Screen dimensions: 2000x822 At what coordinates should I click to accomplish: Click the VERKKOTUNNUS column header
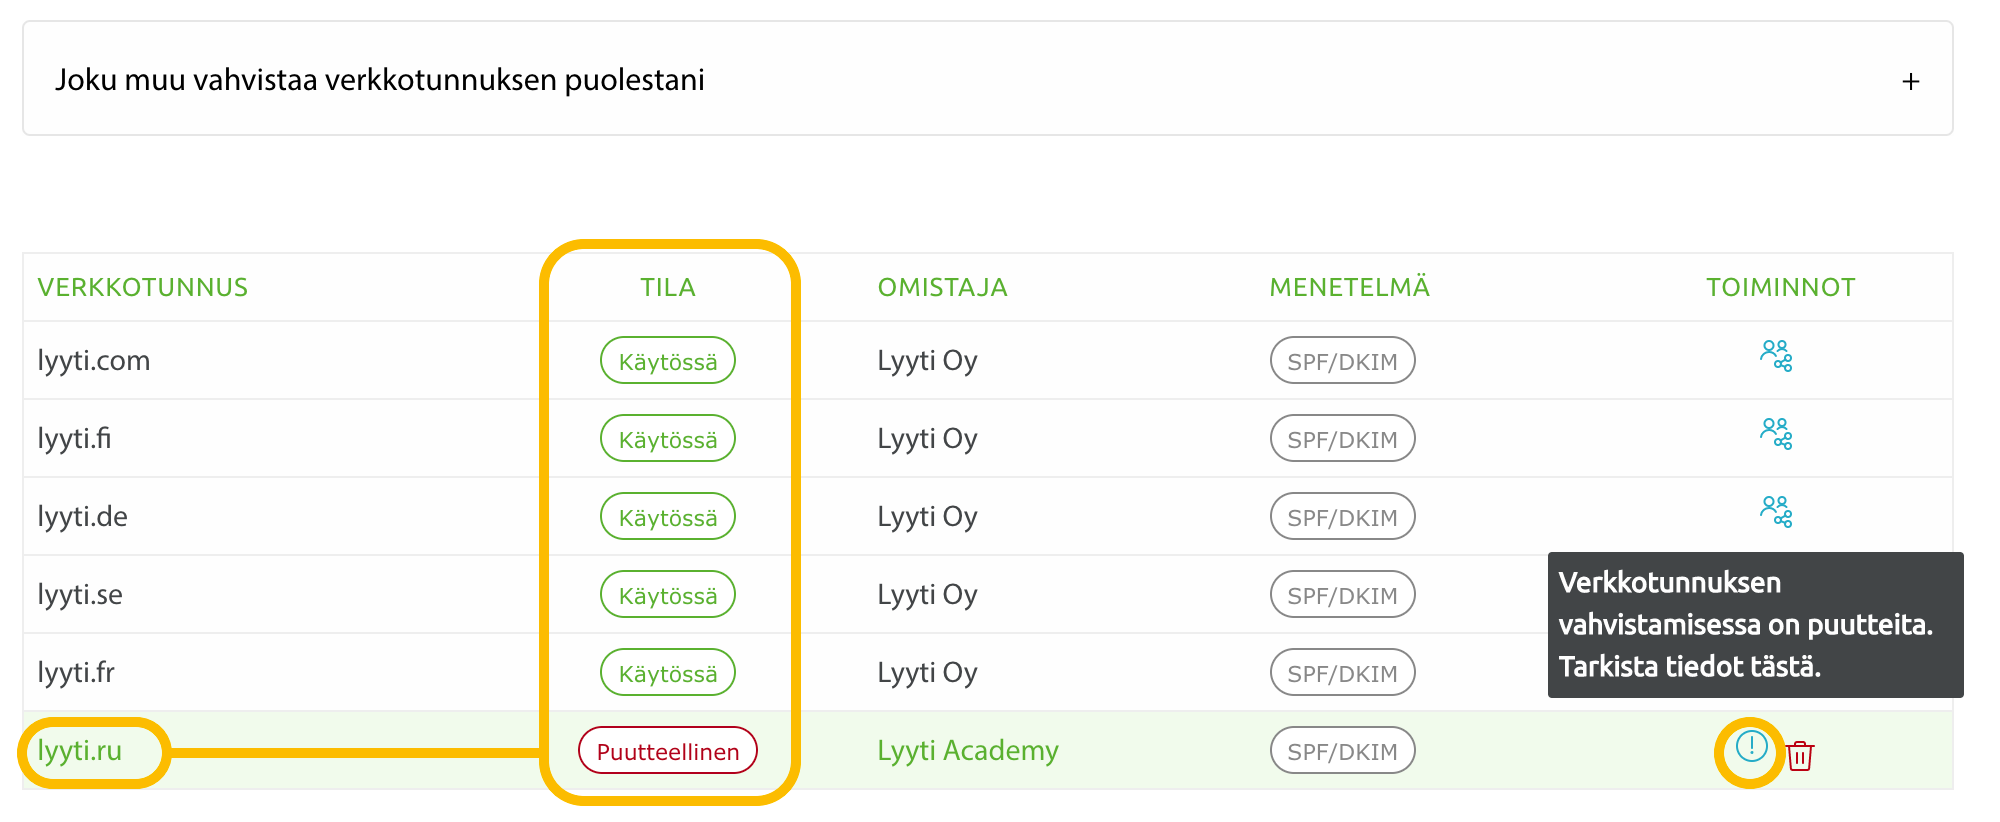[143, 287]
